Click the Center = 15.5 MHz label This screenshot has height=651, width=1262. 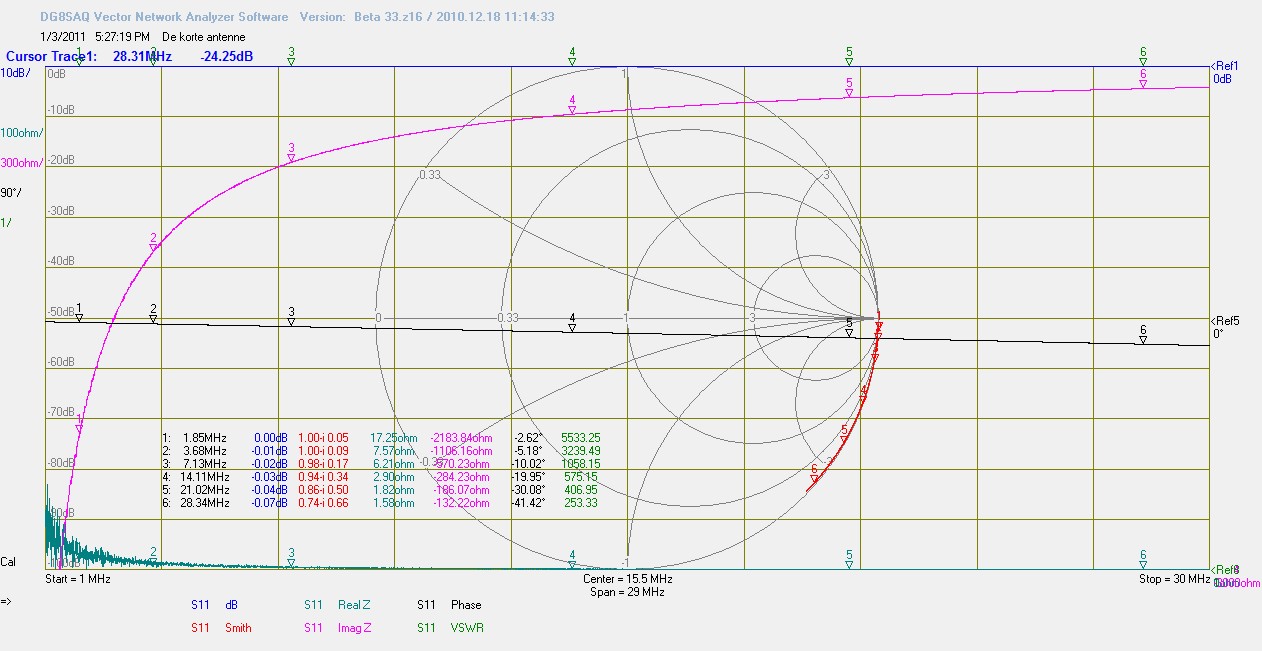pos(628,579)
